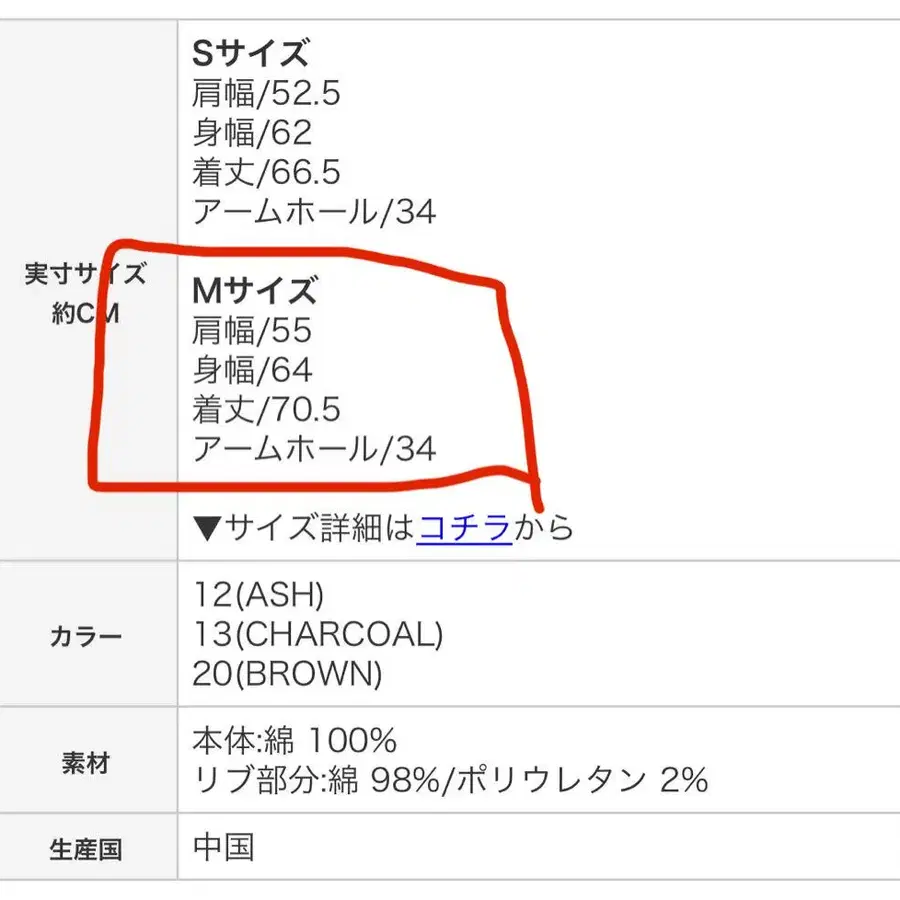Open the コチラ size details link

pyautogui.click(x=464, y=526)
